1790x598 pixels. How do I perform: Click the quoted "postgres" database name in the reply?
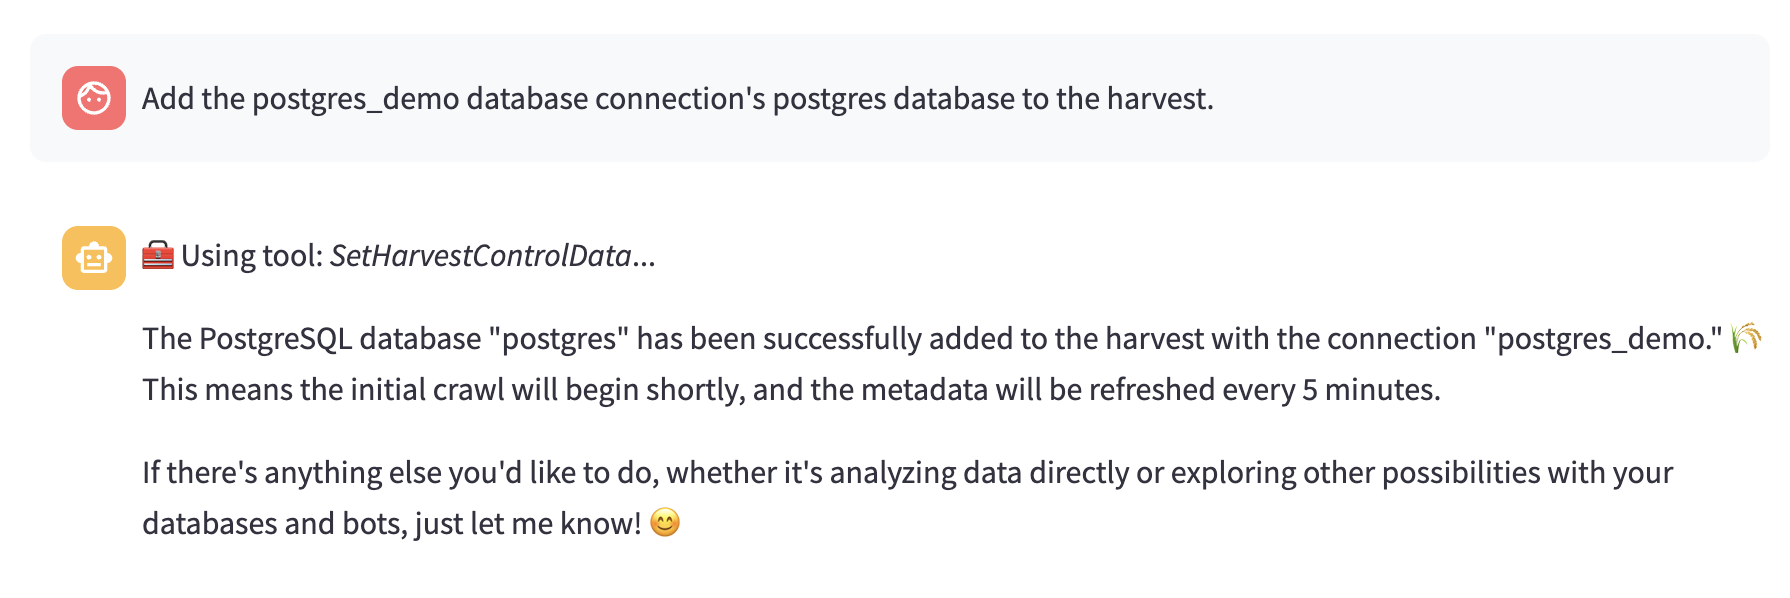tap(559, 339)
